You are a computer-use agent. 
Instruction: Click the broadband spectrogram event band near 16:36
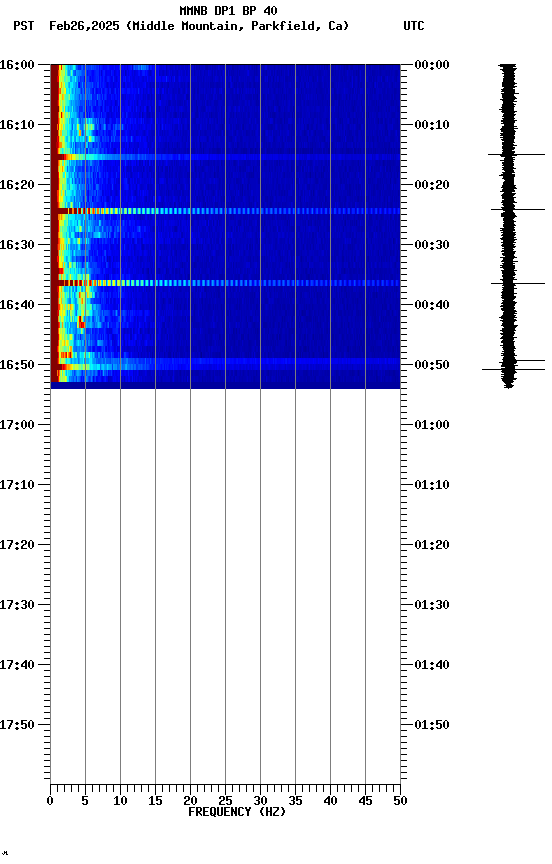225,283
